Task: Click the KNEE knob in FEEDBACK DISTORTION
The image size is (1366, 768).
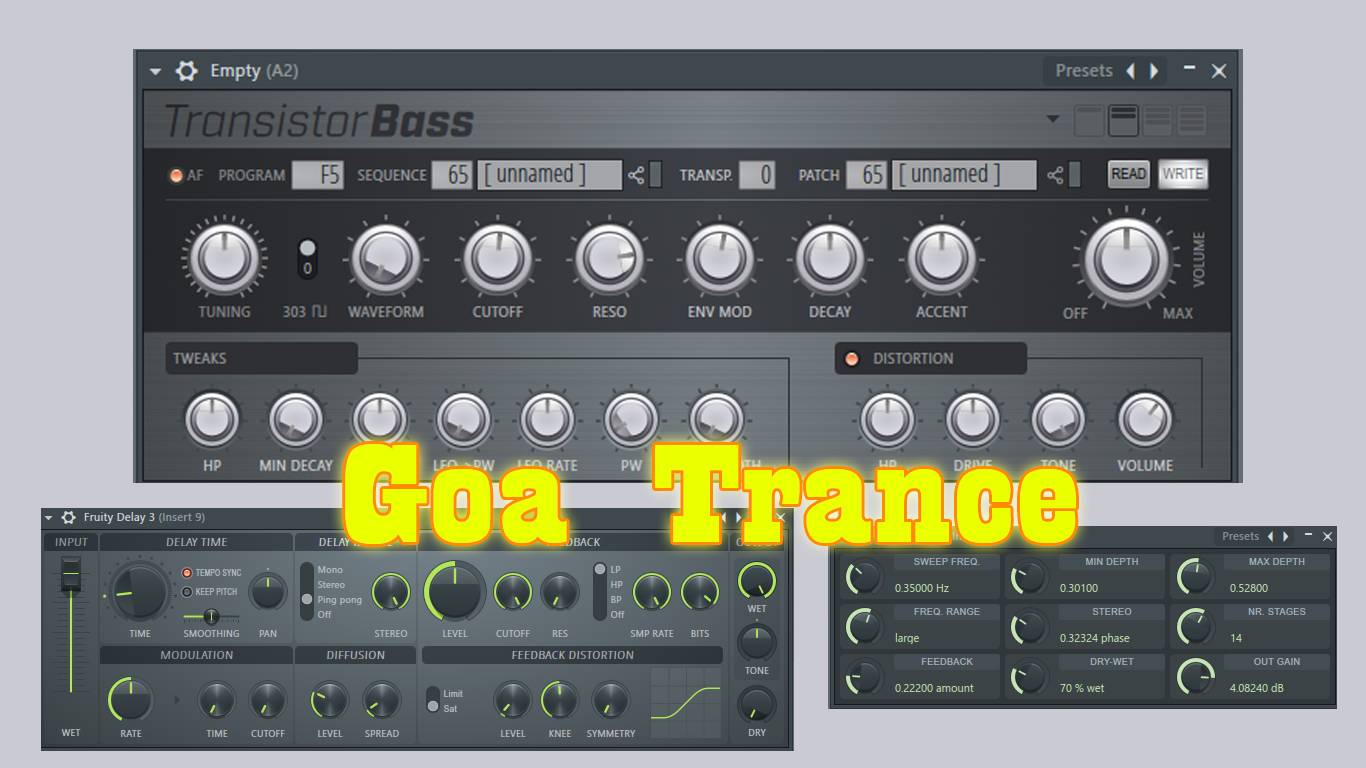Action: tap(560, 701)
